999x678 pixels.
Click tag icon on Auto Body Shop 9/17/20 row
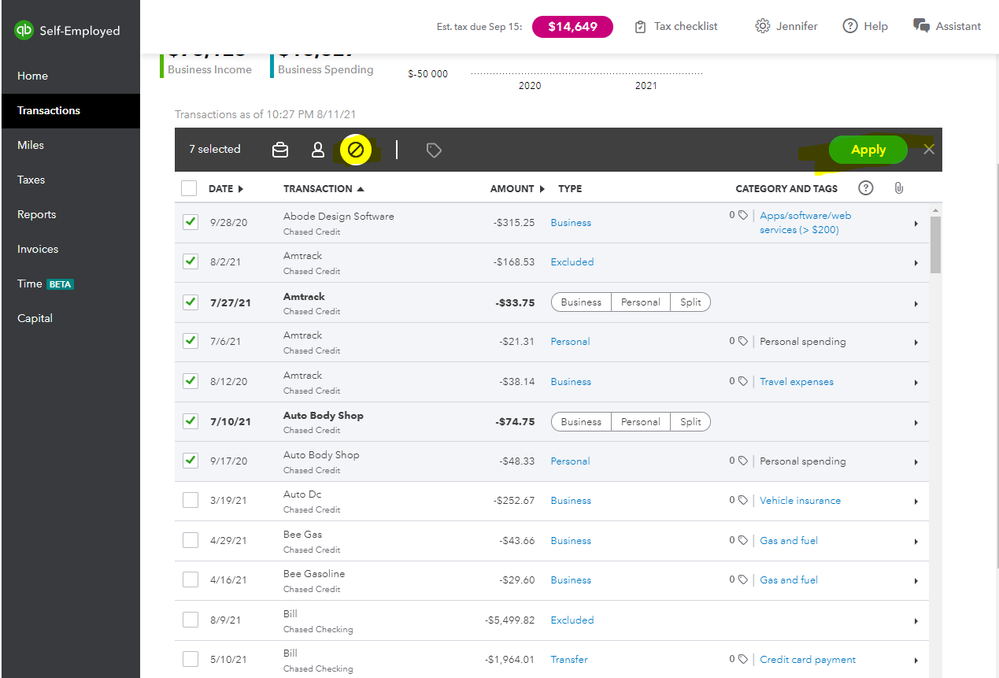pos(742,461)
